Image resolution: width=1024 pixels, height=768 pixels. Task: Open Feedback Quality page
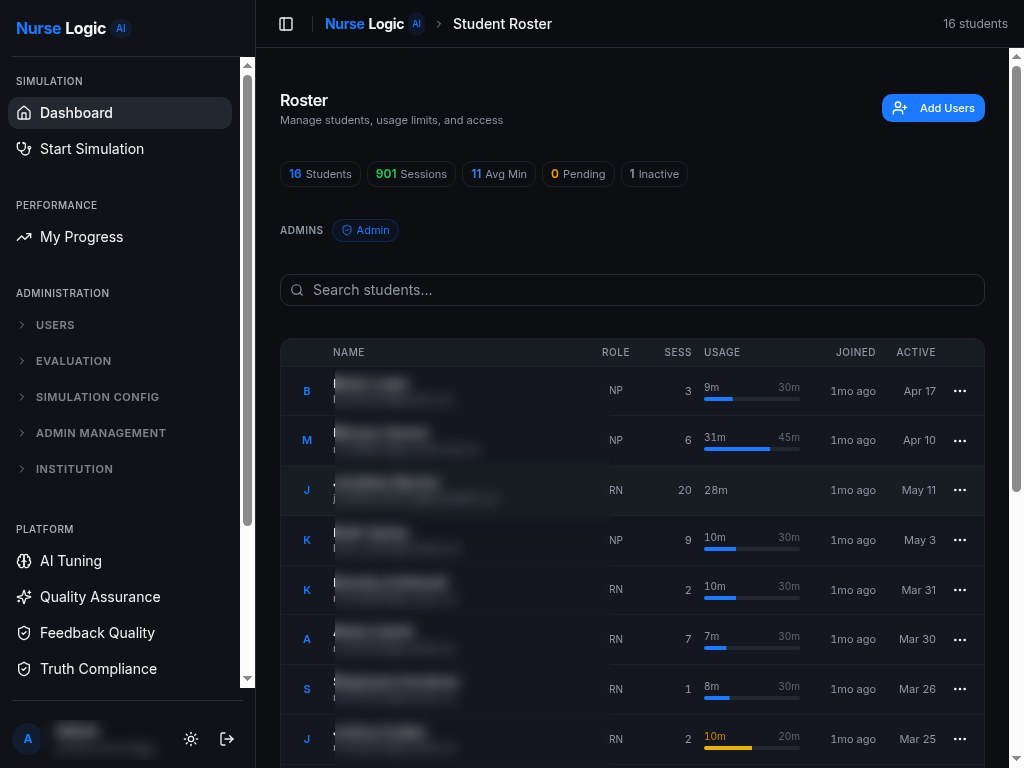pos(120,633)
